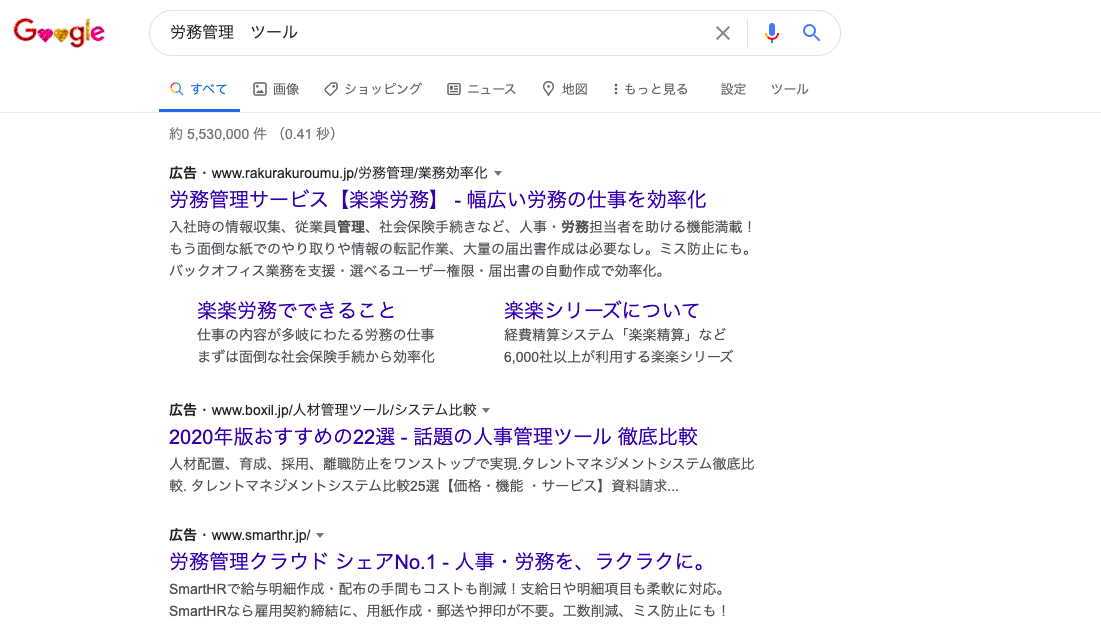Expand the ad disclosure arrow for smarthr.jp
The image size is (1101, 637).
pyautogui.click(x=320, y=534)
